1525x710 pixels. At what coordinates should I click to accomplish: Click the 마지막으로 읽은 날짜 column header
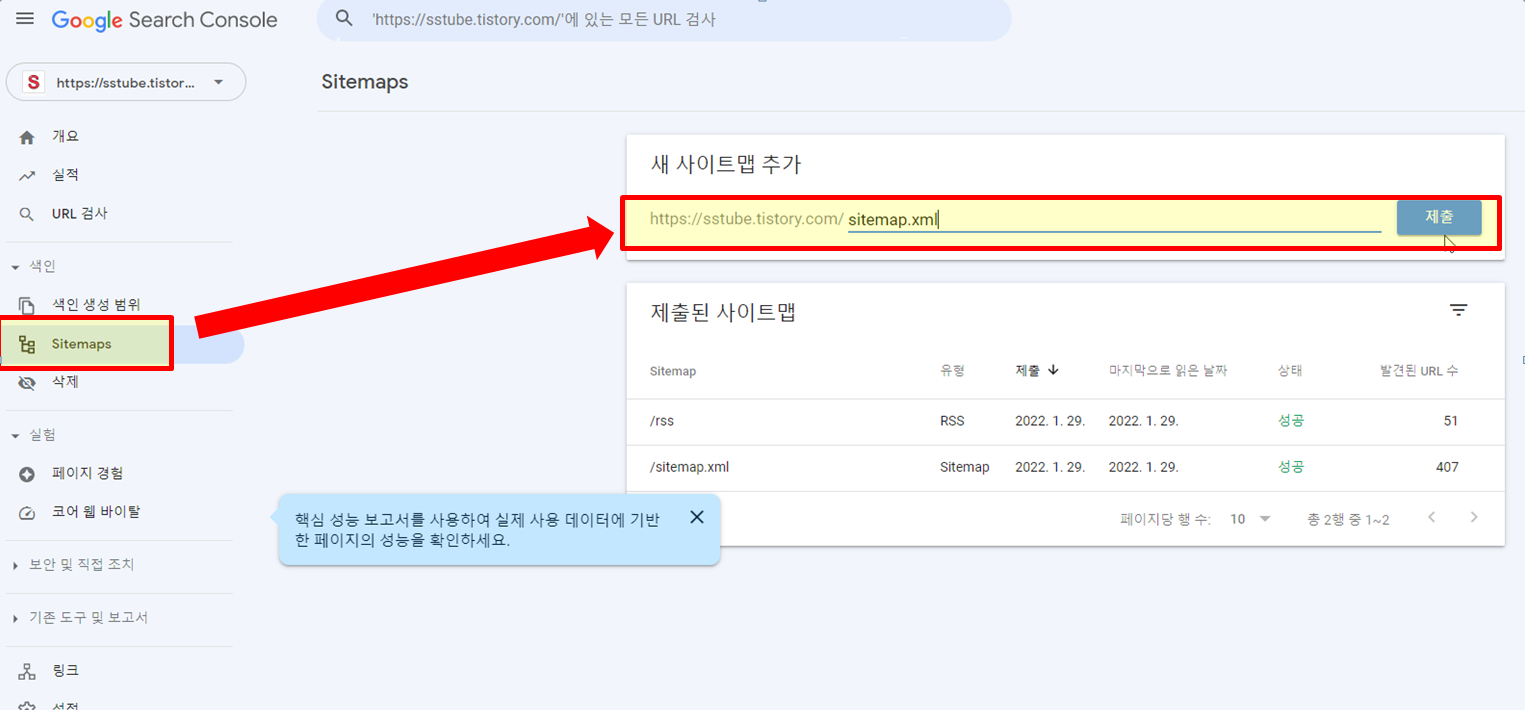coord(1168,370)
